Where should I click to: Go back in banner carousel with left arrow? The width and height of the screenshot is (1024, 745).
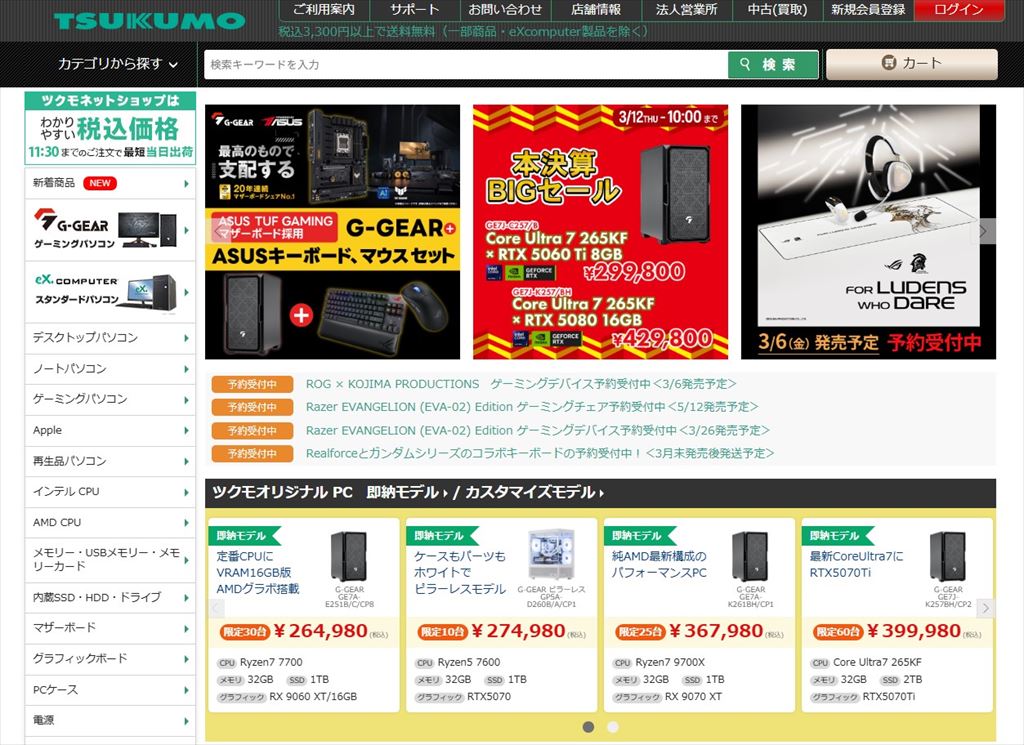[x=217, y=232]
